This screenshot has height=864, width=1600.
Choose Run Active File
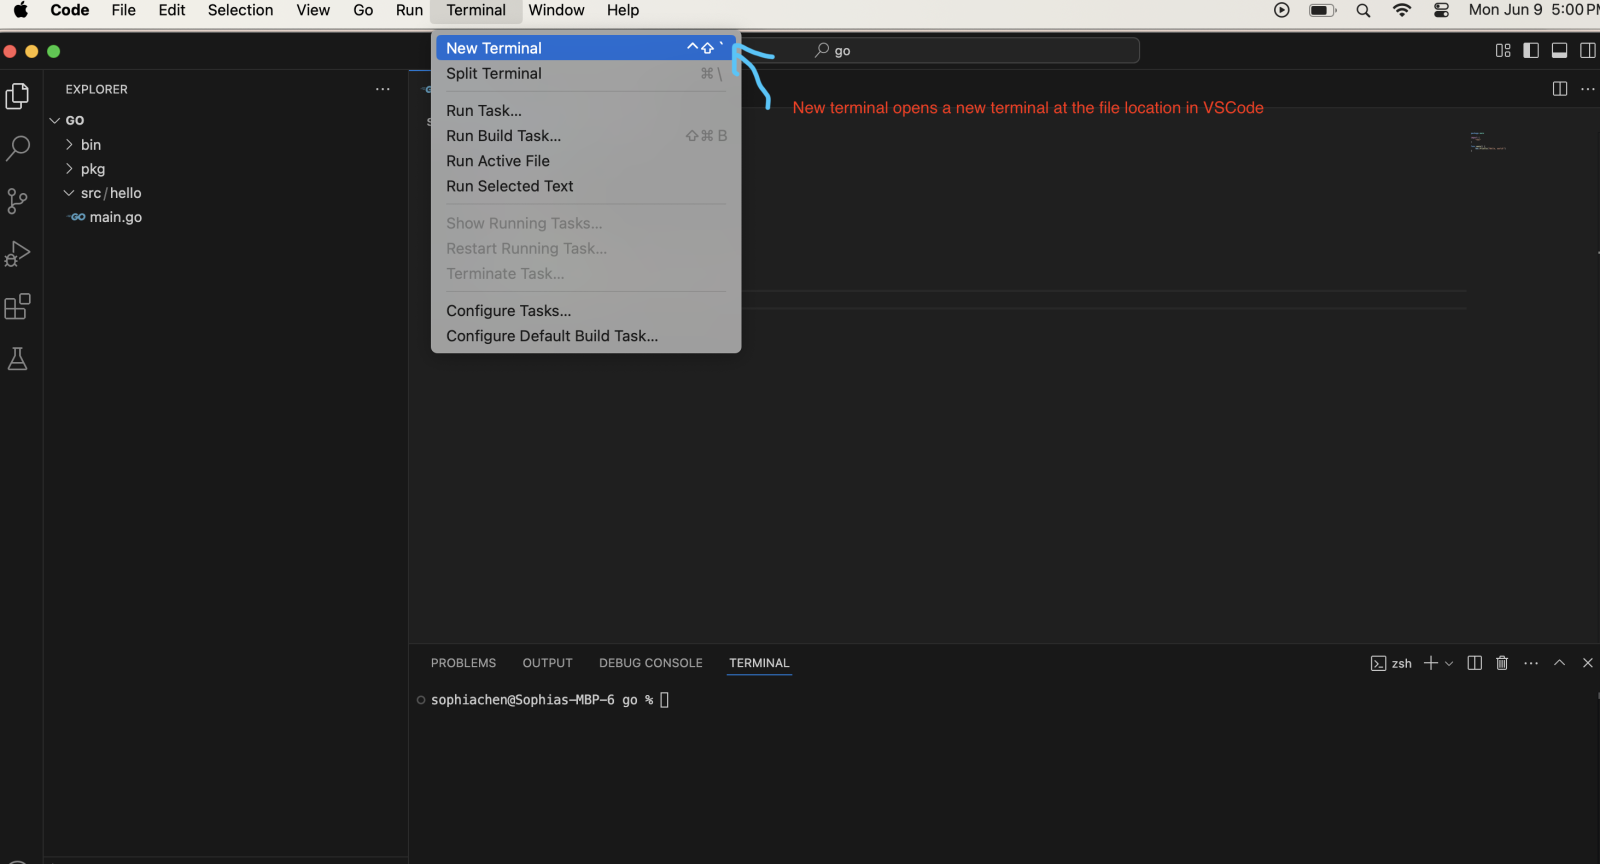(586, 161)
